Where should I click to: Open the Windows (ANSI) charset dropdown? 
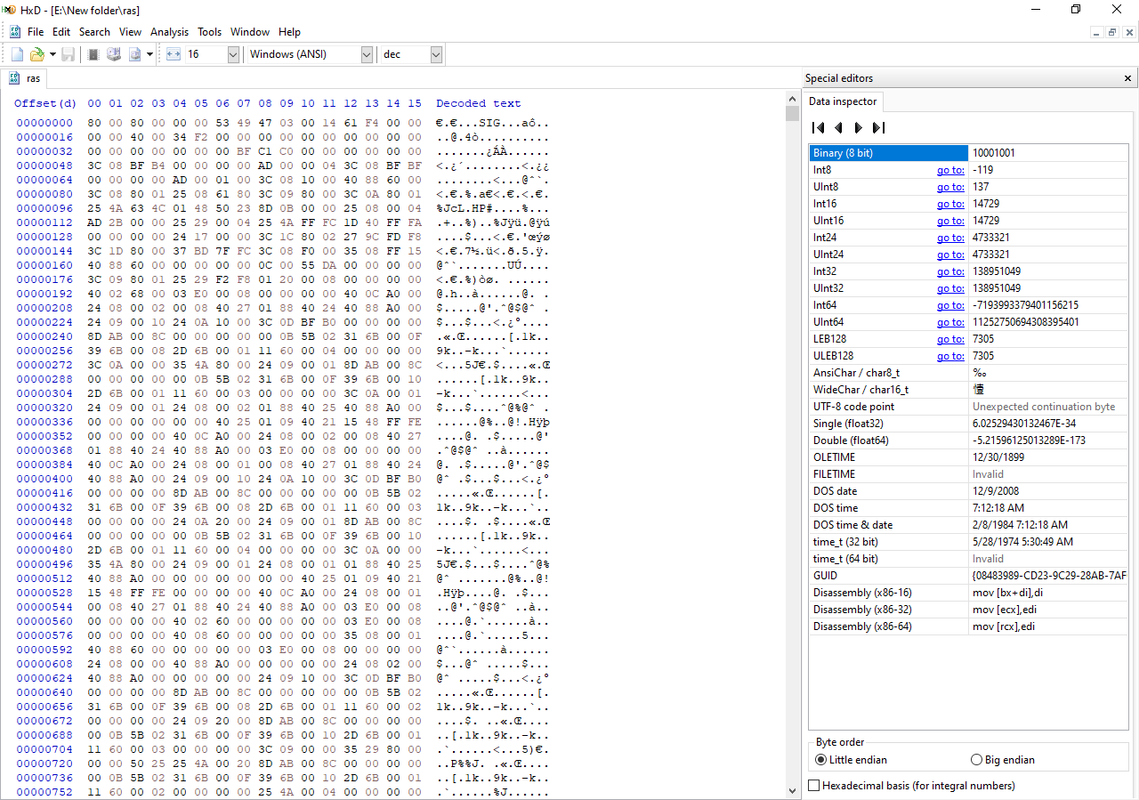[367, 54]
